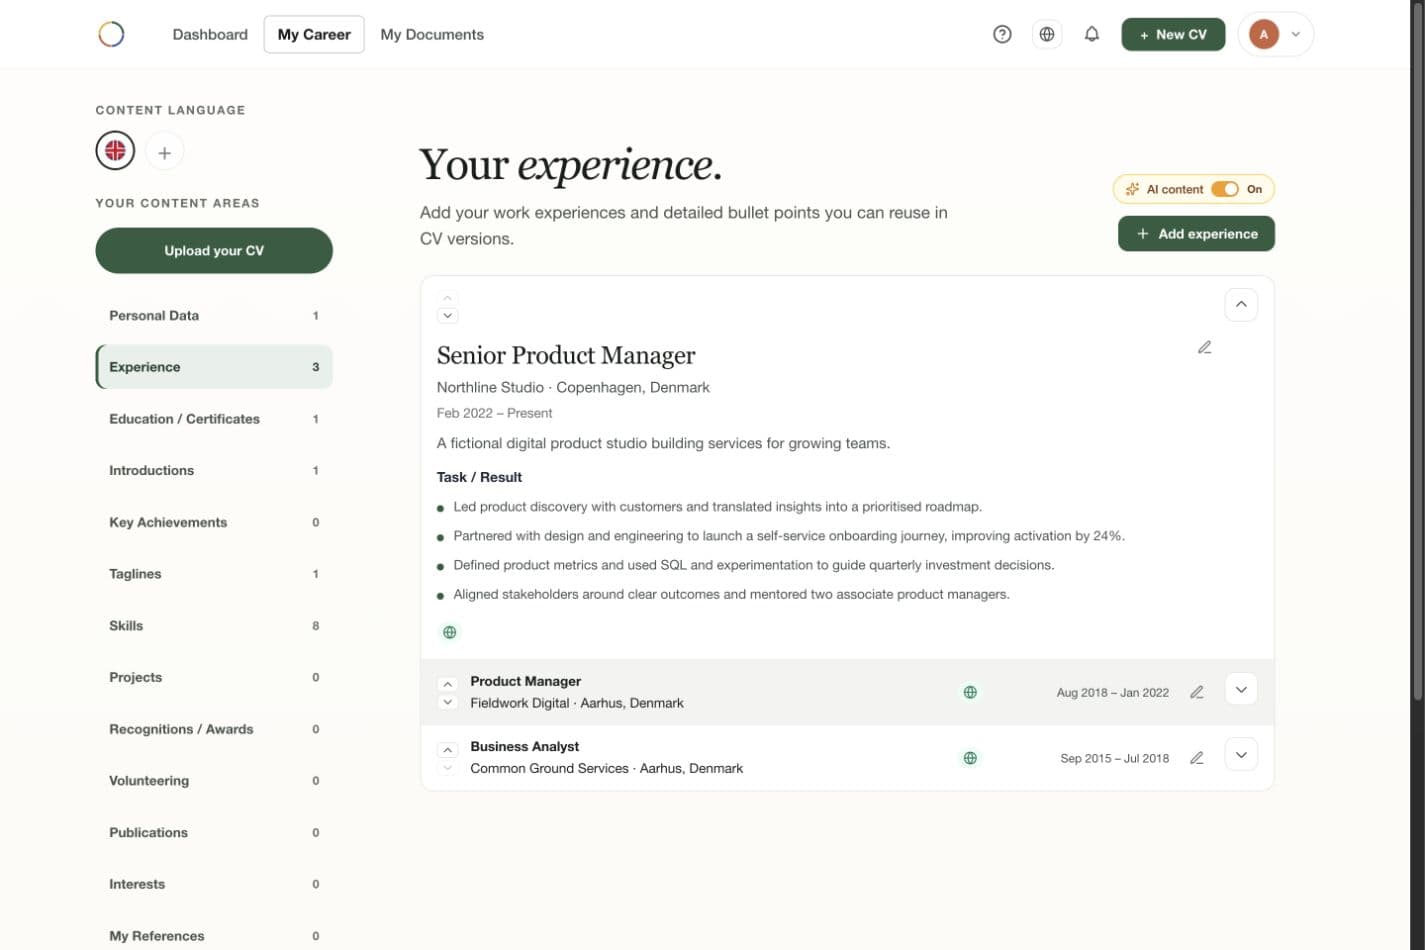Add a new content language with plus icon
The image size is (1425, 950).
165,152
